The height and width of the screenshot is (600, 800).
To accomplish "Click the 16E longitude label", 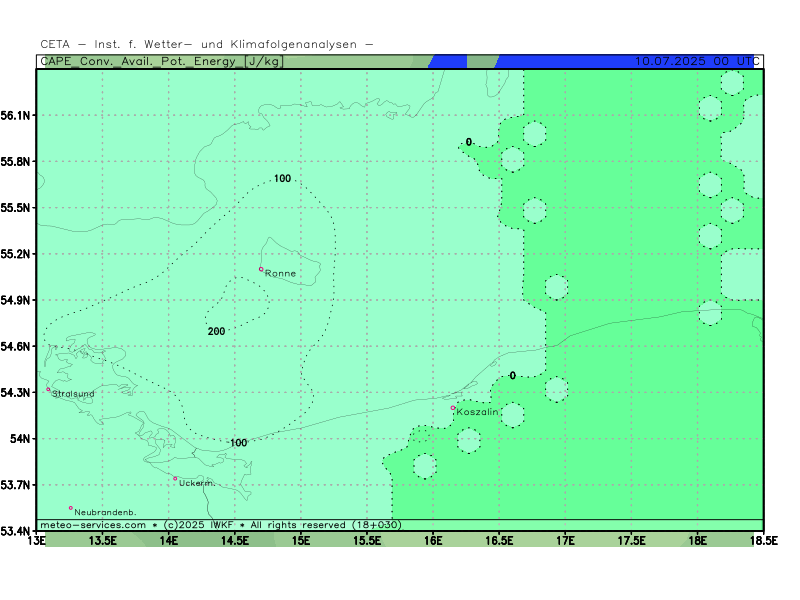I will click(x=433, y=541).
